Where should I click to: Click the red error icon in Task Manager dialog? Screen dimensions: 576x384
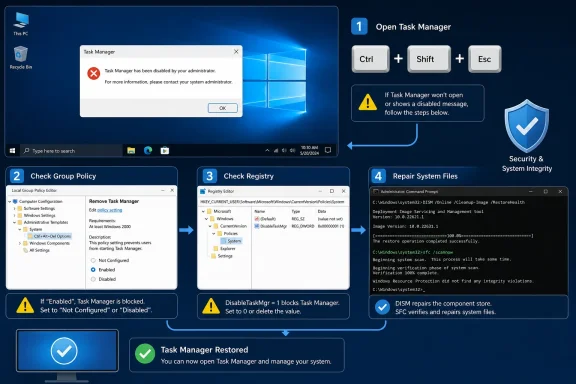click(94, 73)
